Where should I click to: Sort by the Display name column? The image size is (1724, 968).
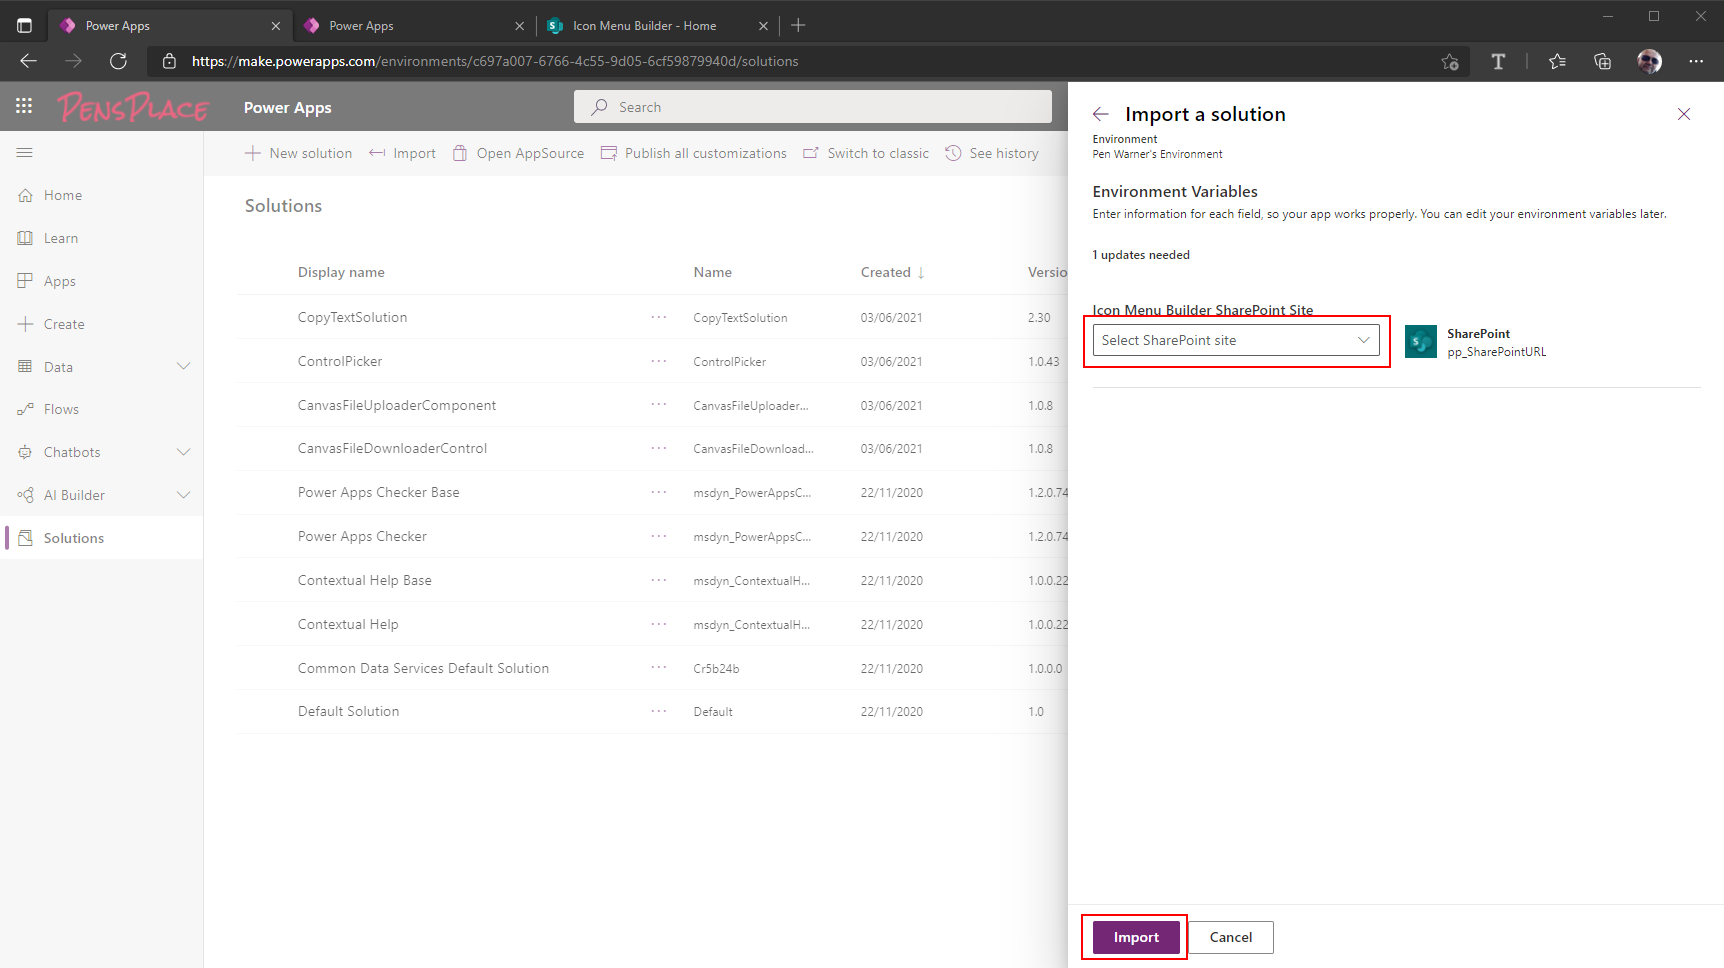(x=341, y=272)
